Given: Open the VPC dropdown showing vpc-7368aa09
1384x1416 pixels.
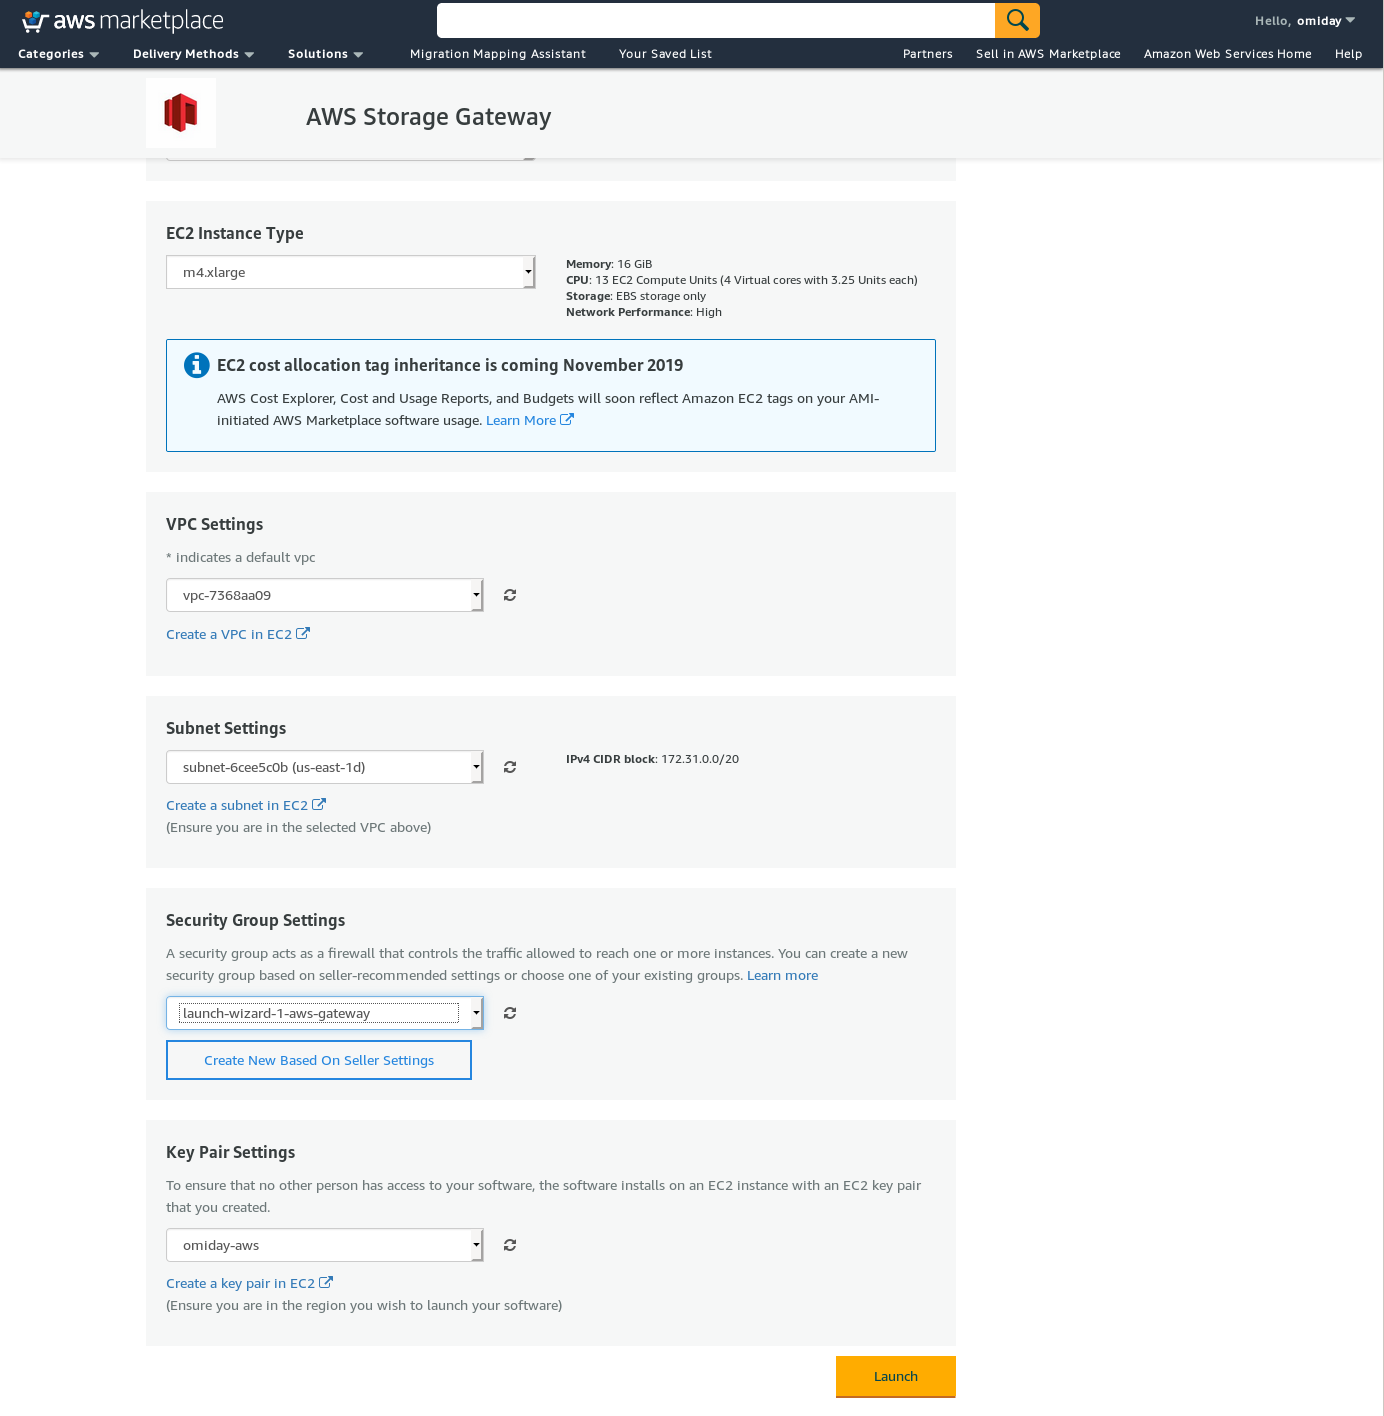Looking at the screenshot, I should (x=325, y=595).
